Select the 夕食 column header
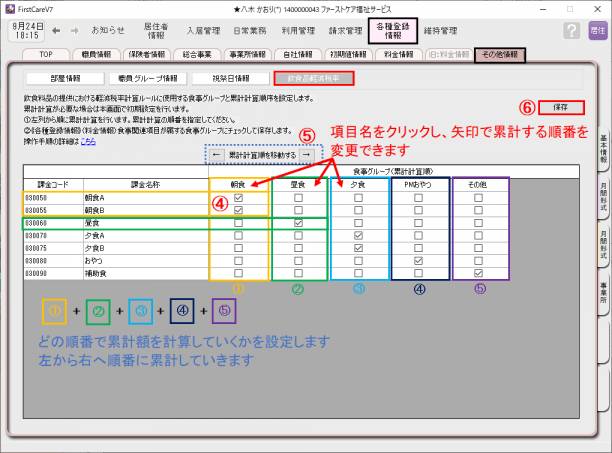 click(358, 185)
